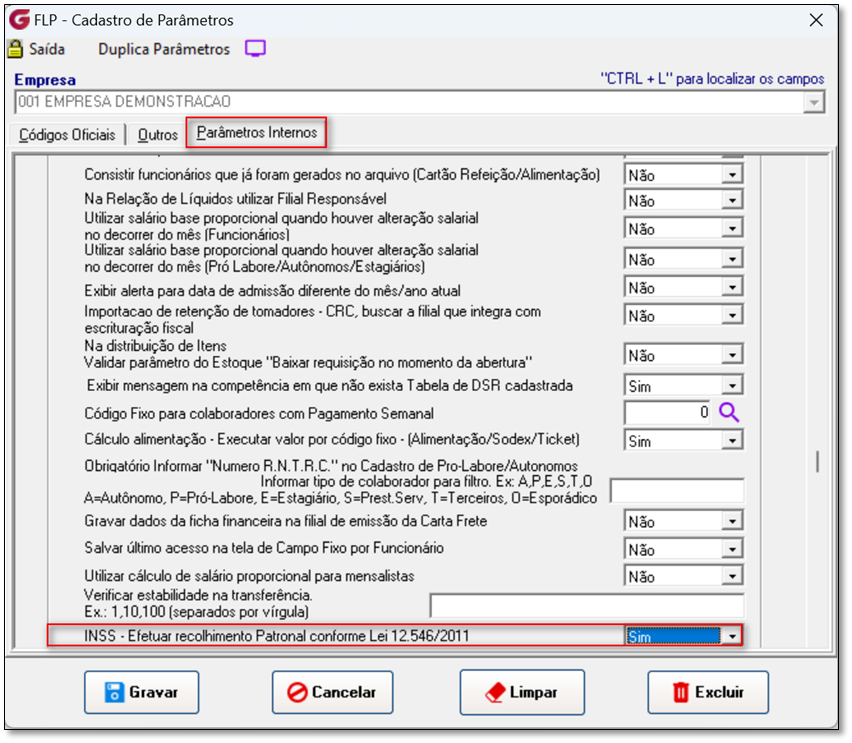Open salário base proporcional (Funcionários) dropdown
This screenshot has width=852, height=743.
click(732, 228)
